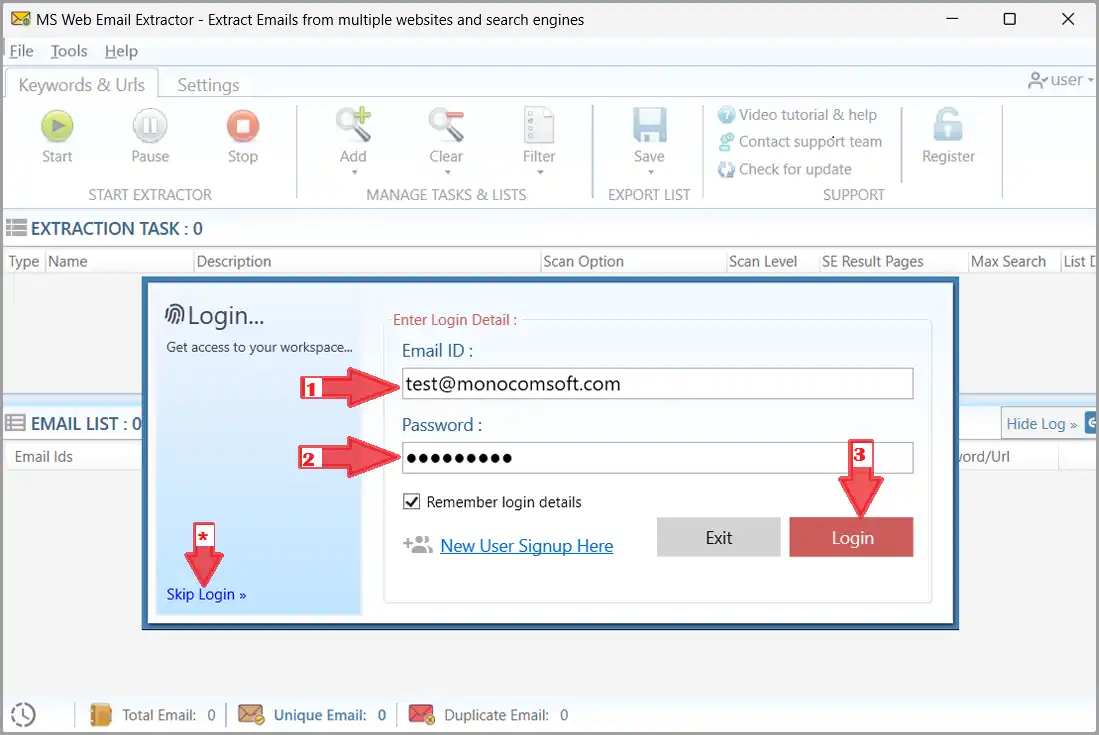Click the Contact support team icon
1099x735 pixels.
[726, 142]
